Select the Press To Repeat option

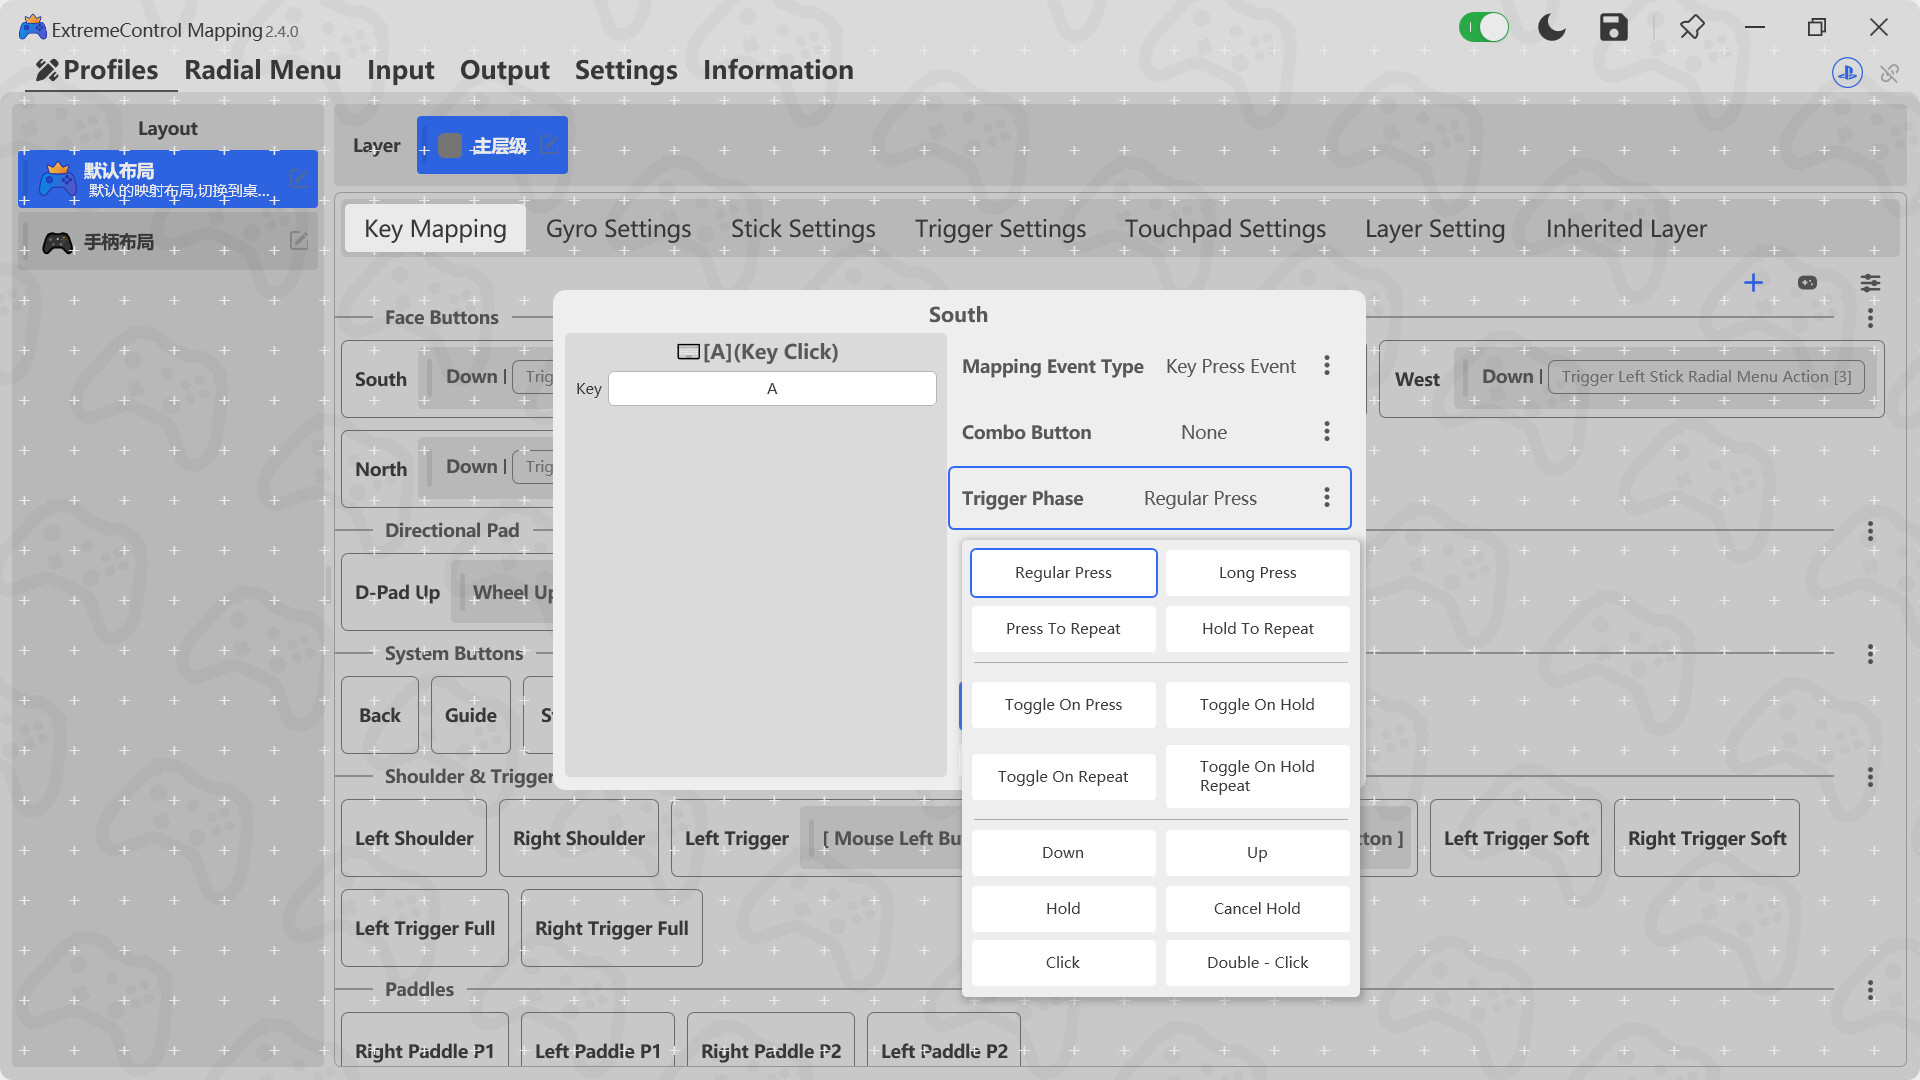point(1063,628)
